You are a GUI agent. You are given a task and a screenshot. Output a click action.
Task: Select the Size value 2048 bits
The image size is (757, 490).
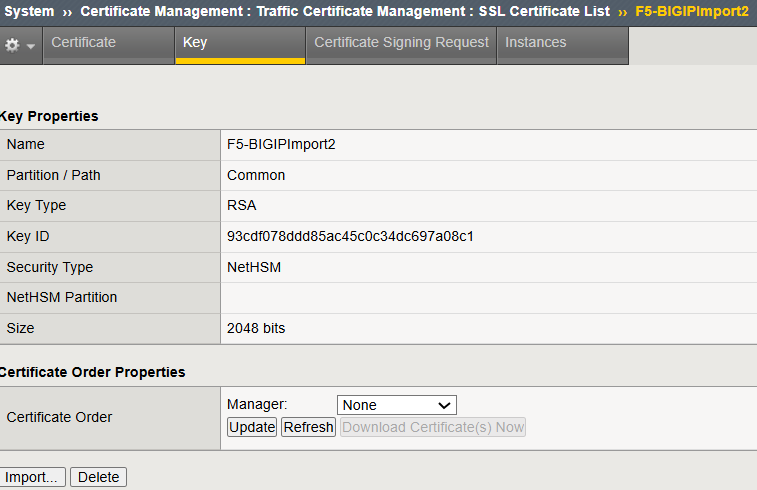pos(256,328)
